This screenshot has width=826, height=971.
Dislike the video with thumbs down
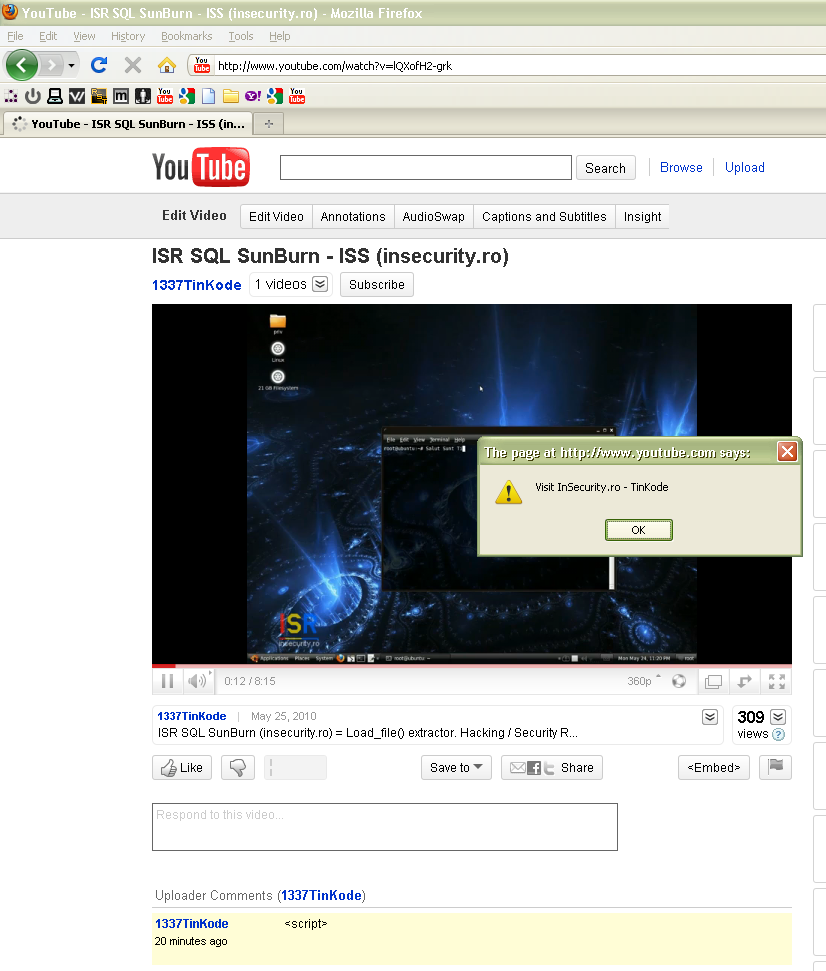coord(238,768)
